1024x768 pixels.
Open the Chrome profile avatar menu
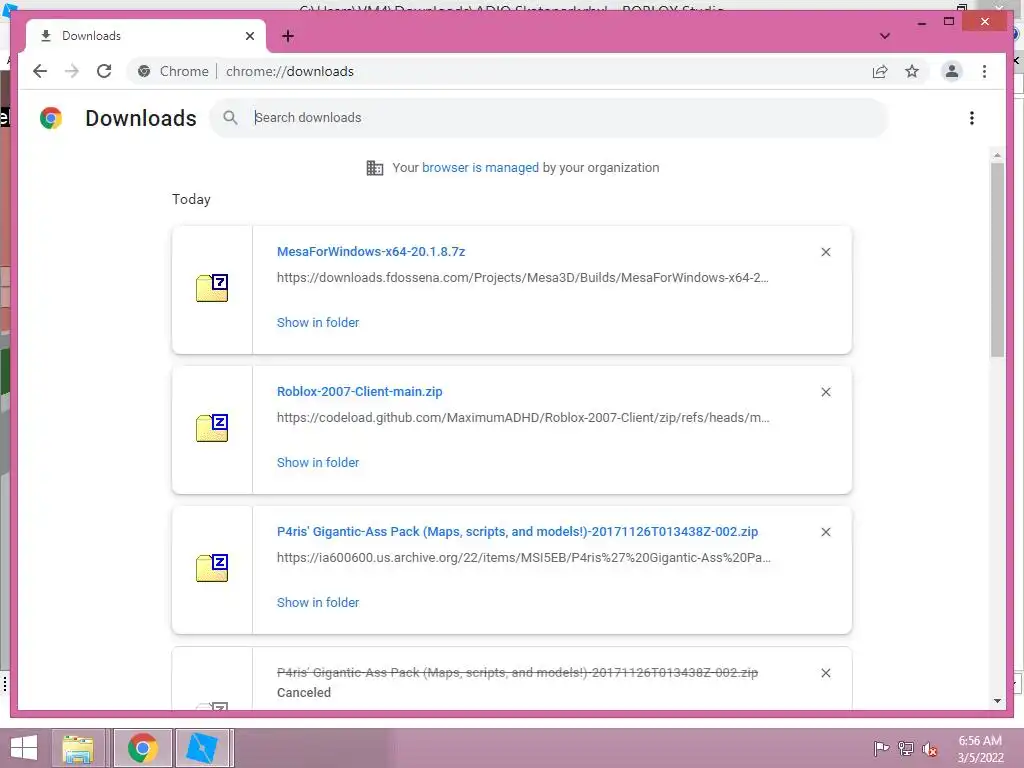click(x=952, y=71)
